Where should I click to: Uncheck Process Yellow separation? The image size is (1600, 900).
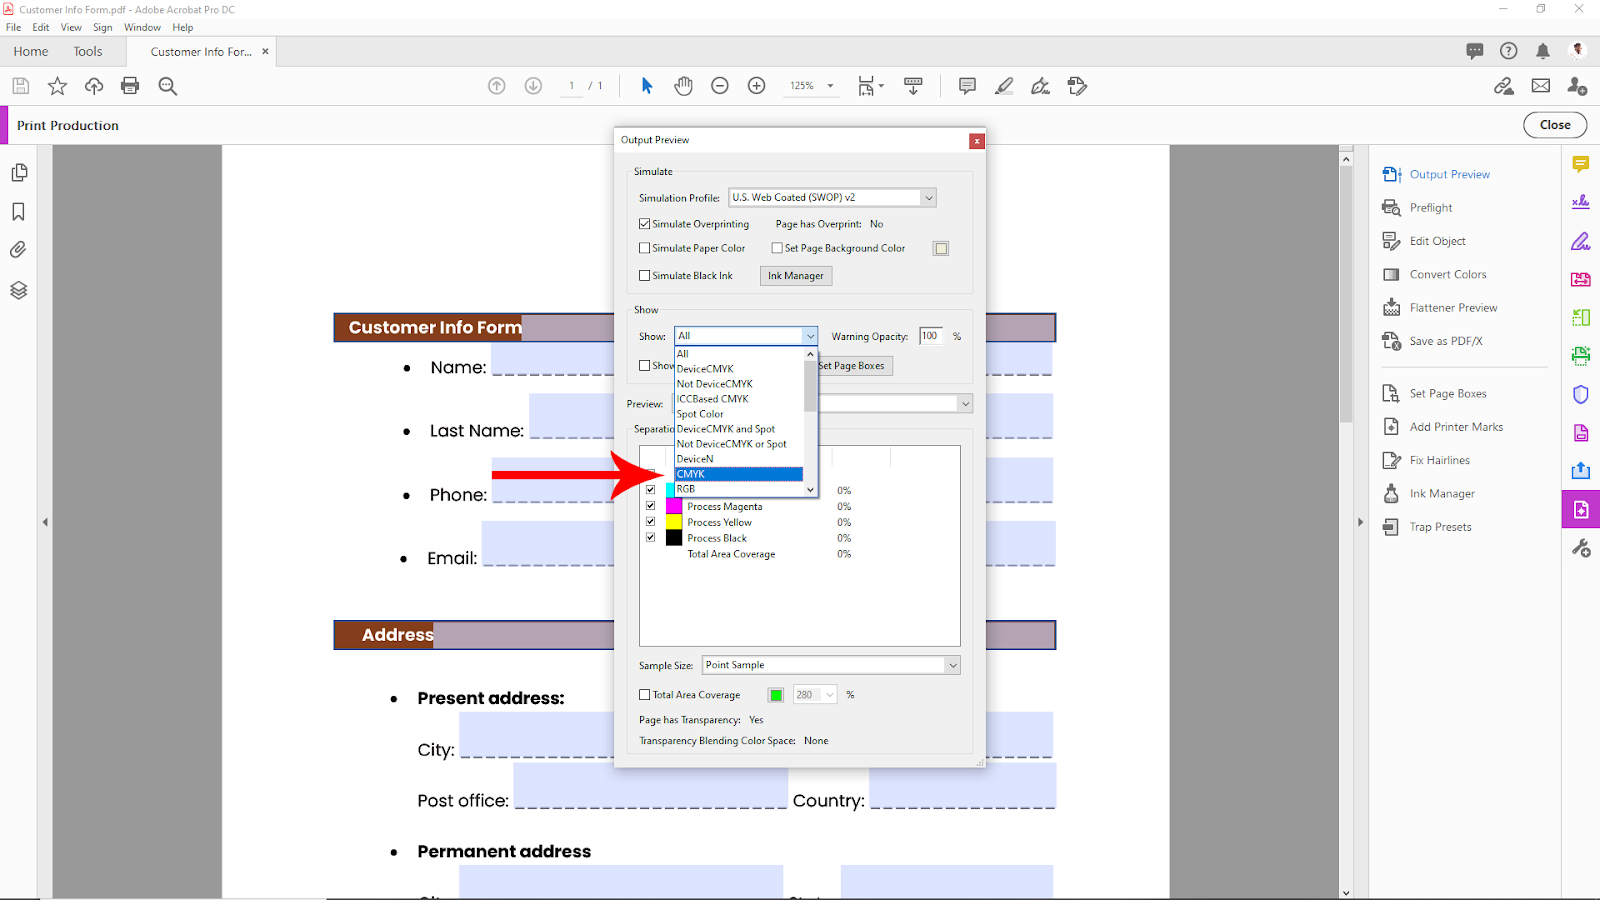[651, 522]
